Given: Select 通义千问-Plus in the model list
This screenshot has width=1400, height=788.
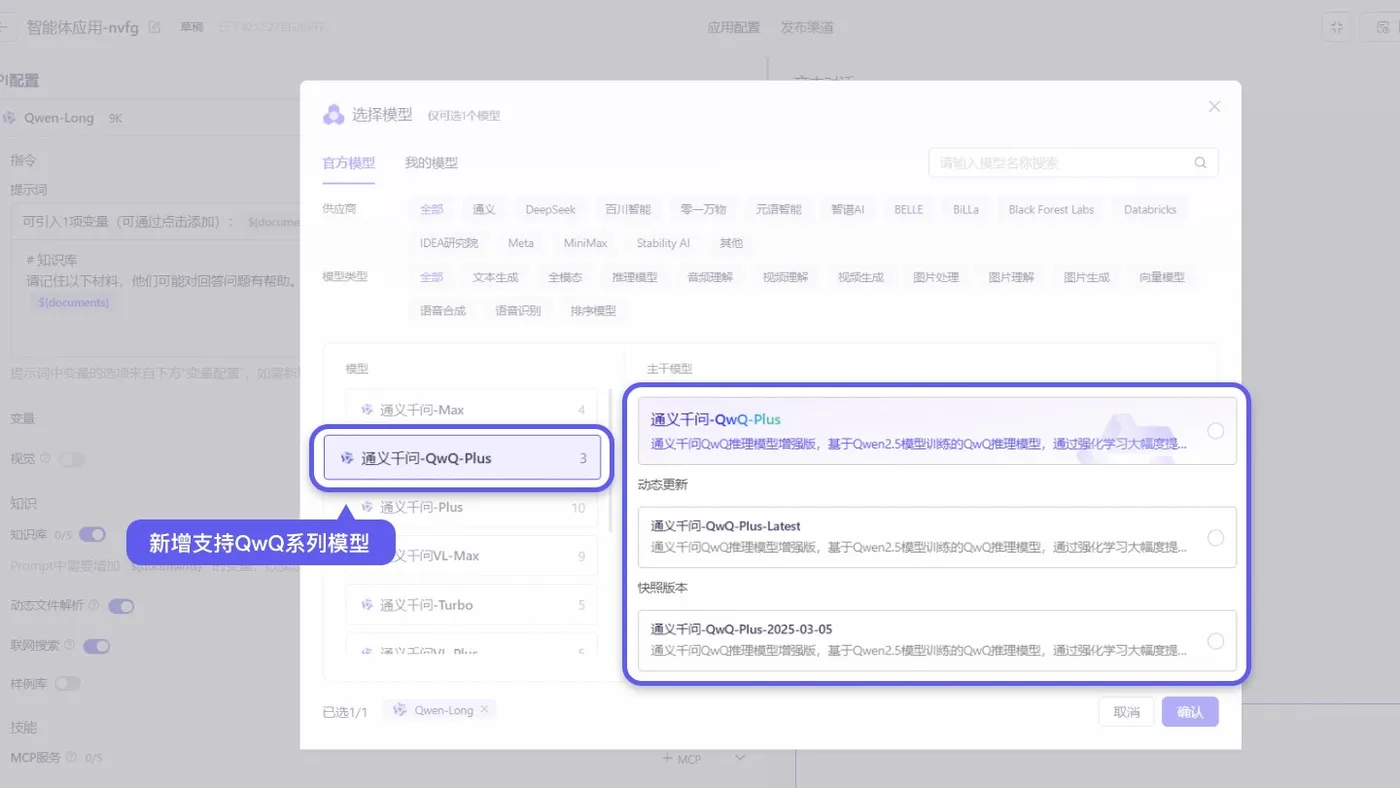Looking at the screenshot, I should click(x=472, y=507).
